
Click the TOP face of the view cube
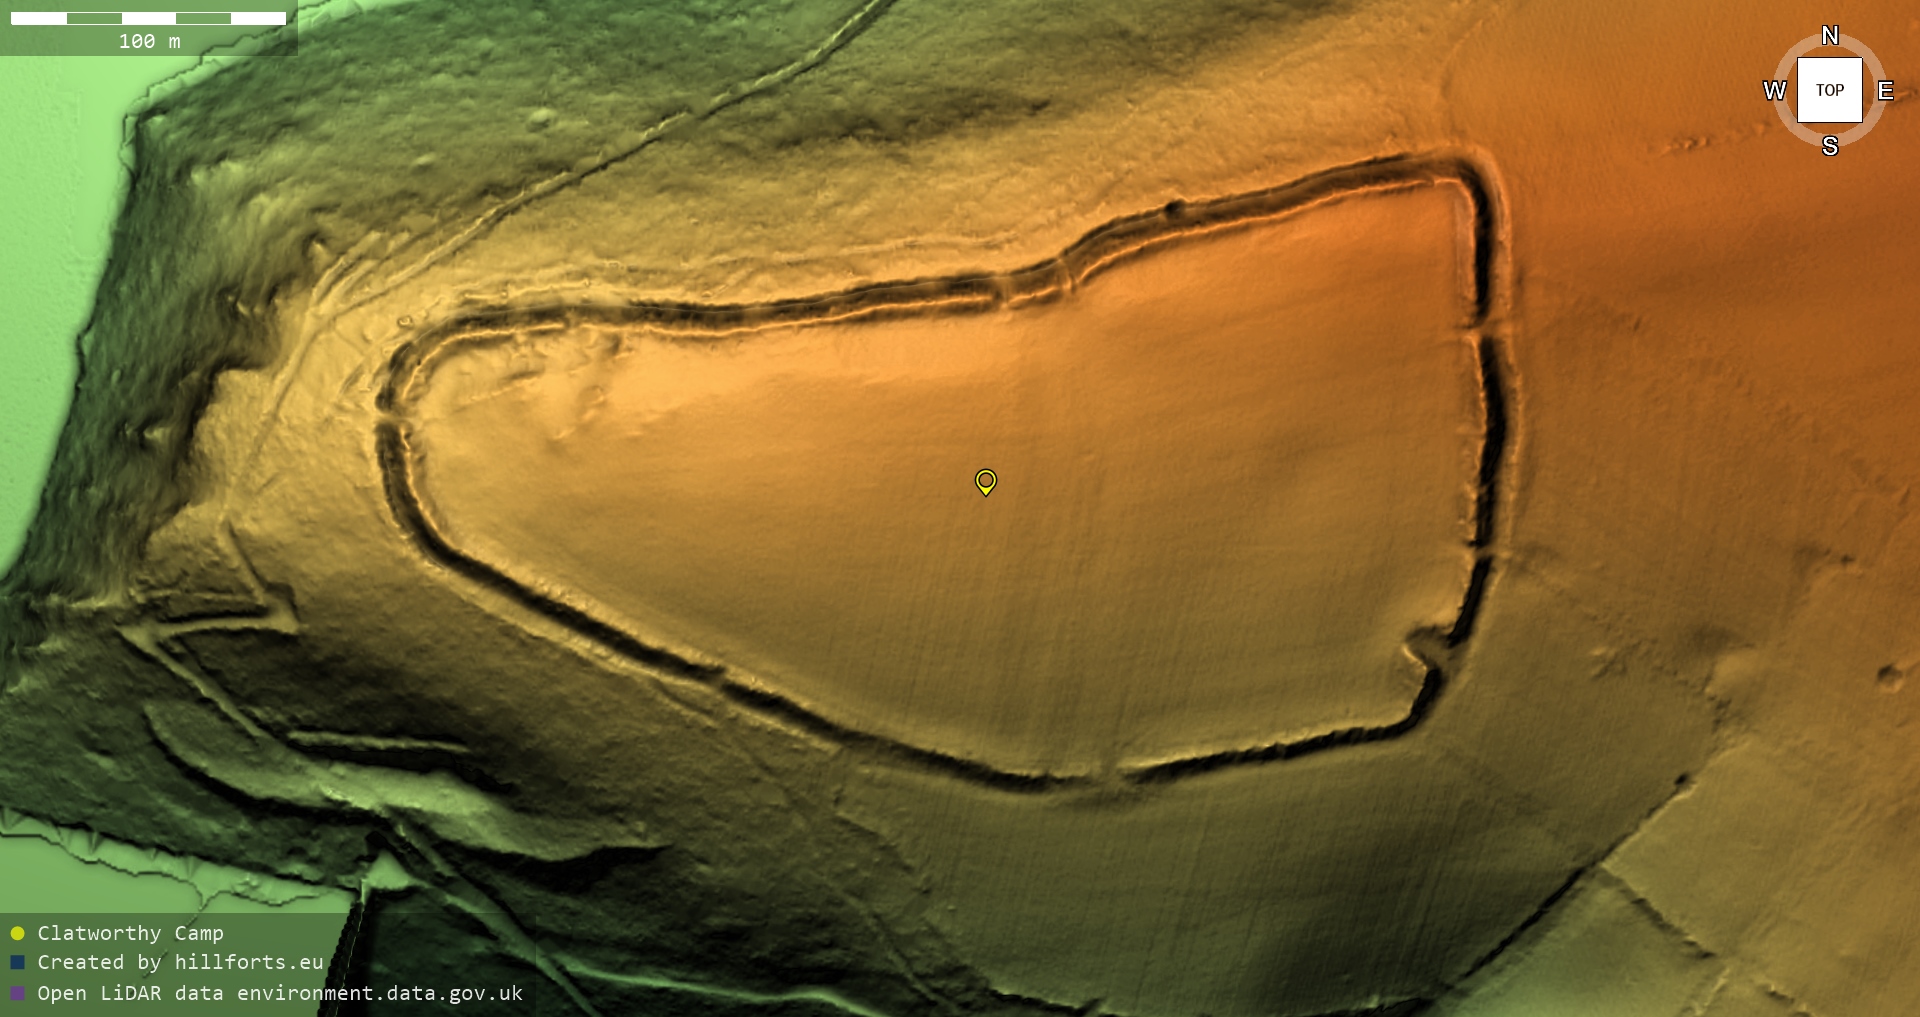click(1829, 90)
